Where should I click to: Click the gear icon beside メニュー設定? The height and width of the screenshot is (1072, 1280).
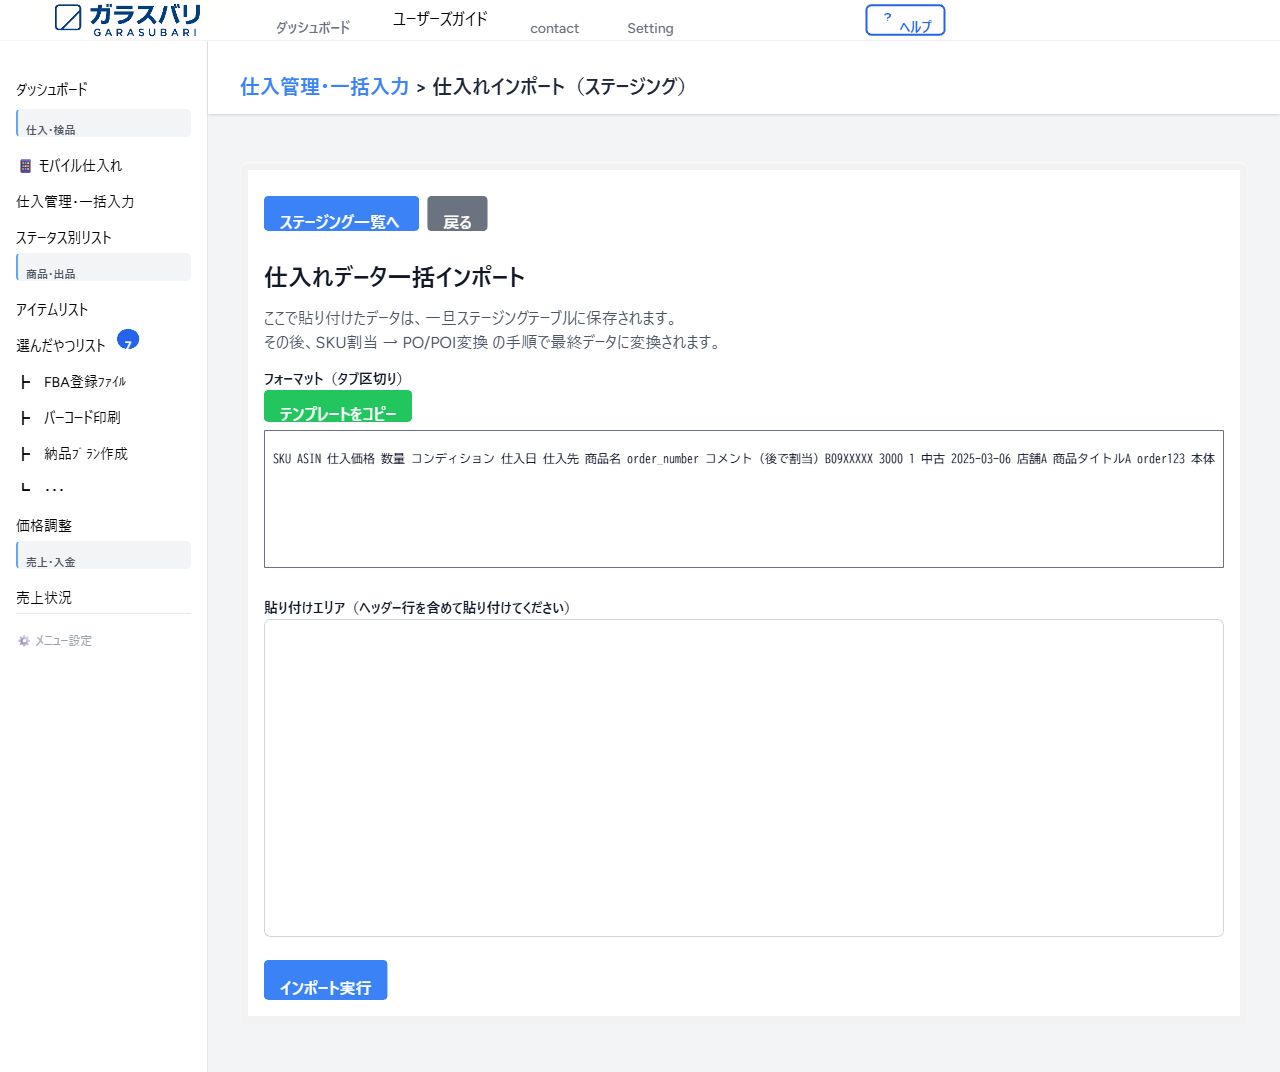[x=22, y=640]
